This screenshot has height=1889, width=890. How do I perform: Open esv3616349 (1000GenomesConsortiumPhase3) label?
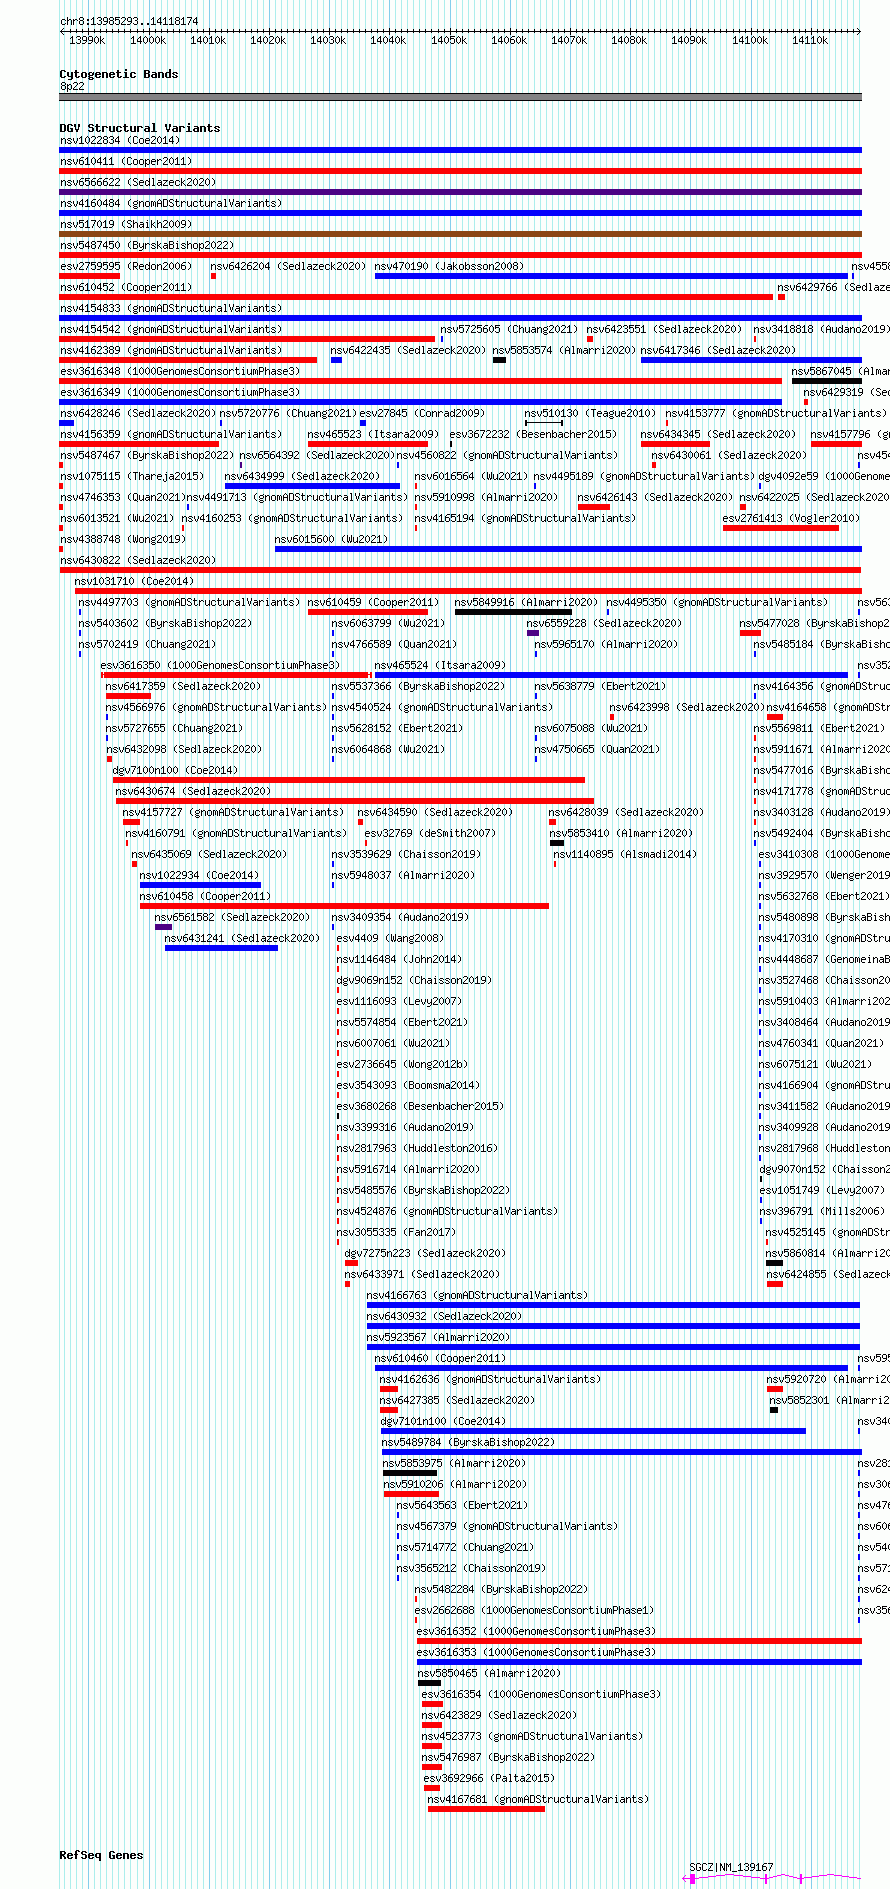pyautogui.click(x=180, y=392)
